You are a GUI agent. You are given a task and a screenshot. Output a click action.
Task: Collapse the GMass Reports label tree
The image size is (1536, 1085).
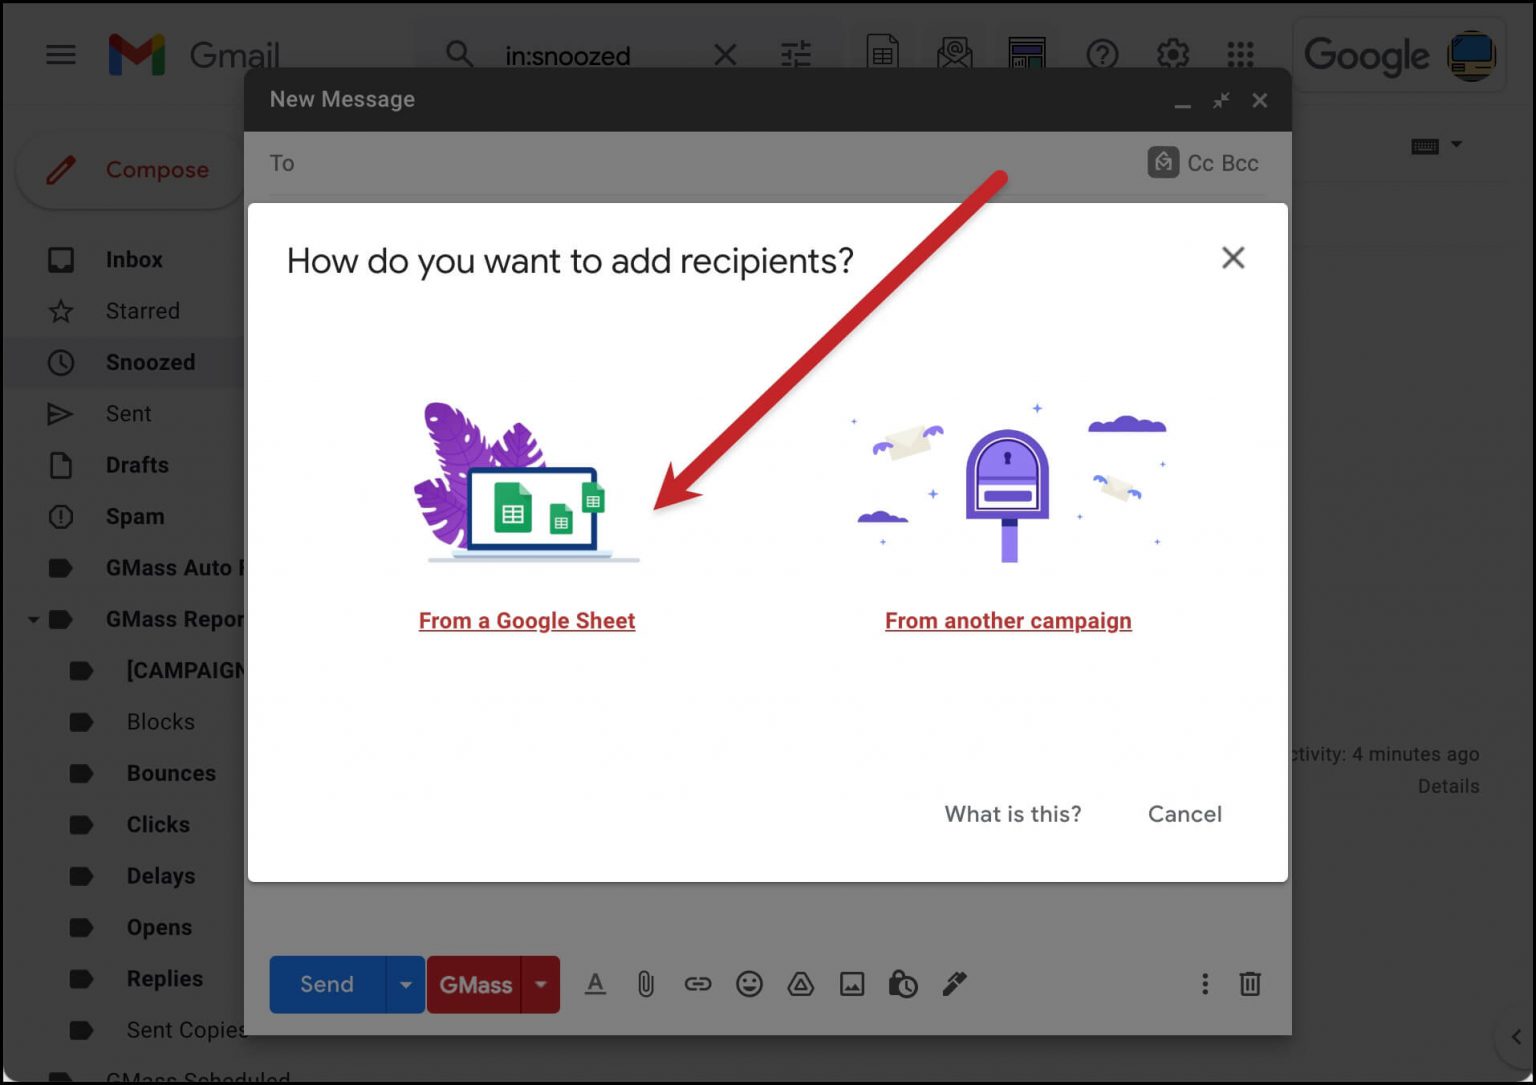(33, 620)
